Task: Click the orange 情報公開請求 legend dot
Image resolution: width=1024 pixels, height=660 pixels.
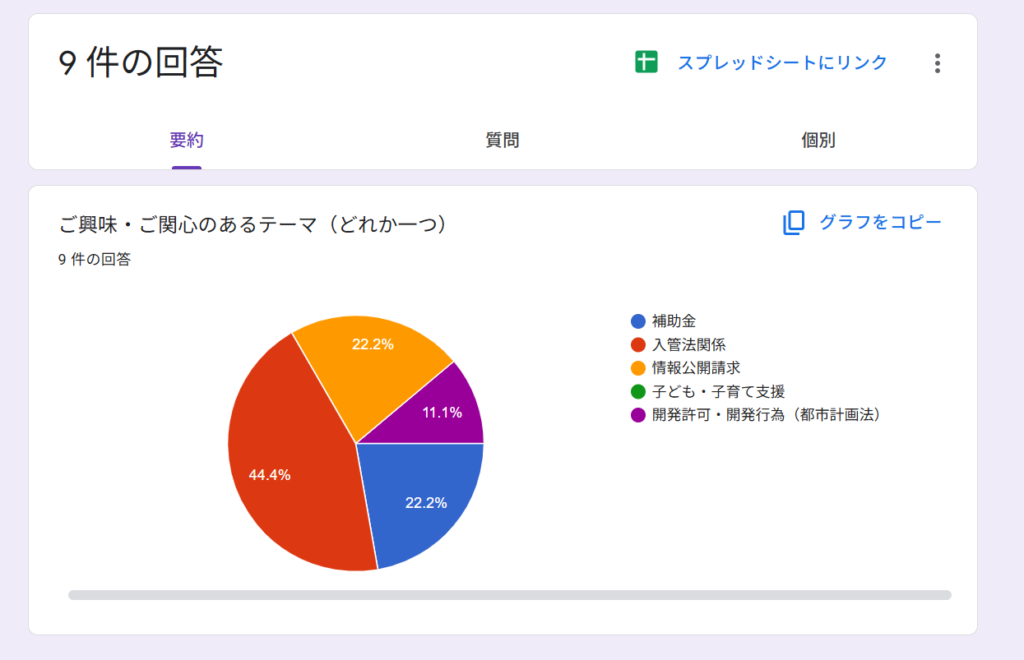Action: 638,367
